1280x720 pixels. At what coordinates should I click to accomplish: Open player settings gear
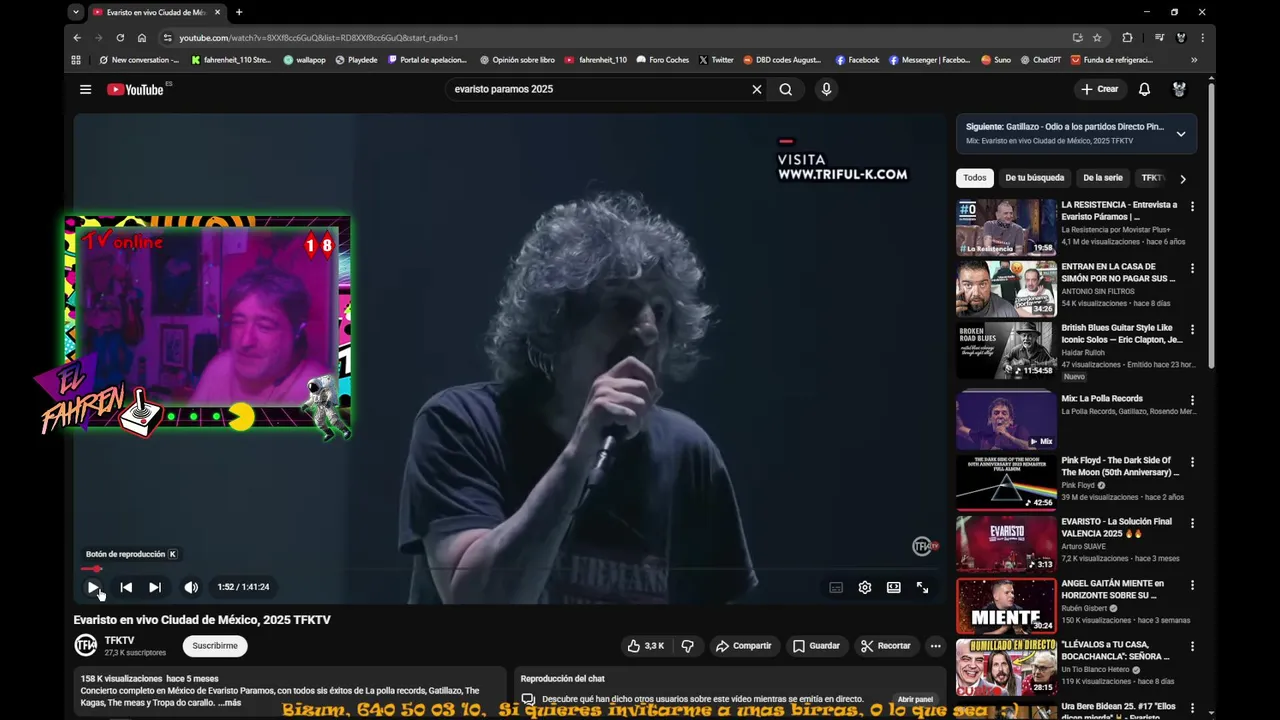[x=865, y=587]
